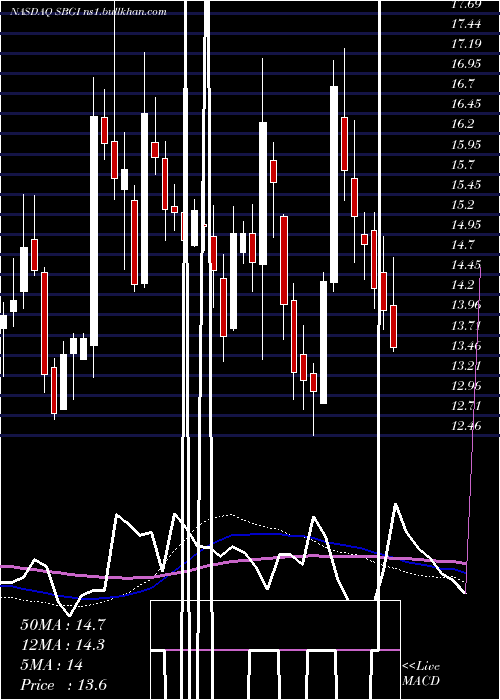Click the 12.96 price axis label
Screen dimensions: 500x700
pyautogui.click(x=466, y=386)
